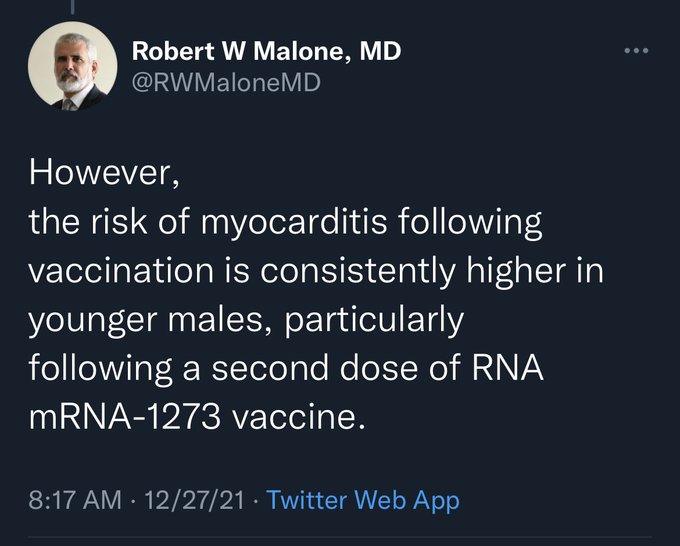This screenshot has height=546, width=680.
Task: Open the Robert W Malone, MD display name
Action: pos(266,51)
